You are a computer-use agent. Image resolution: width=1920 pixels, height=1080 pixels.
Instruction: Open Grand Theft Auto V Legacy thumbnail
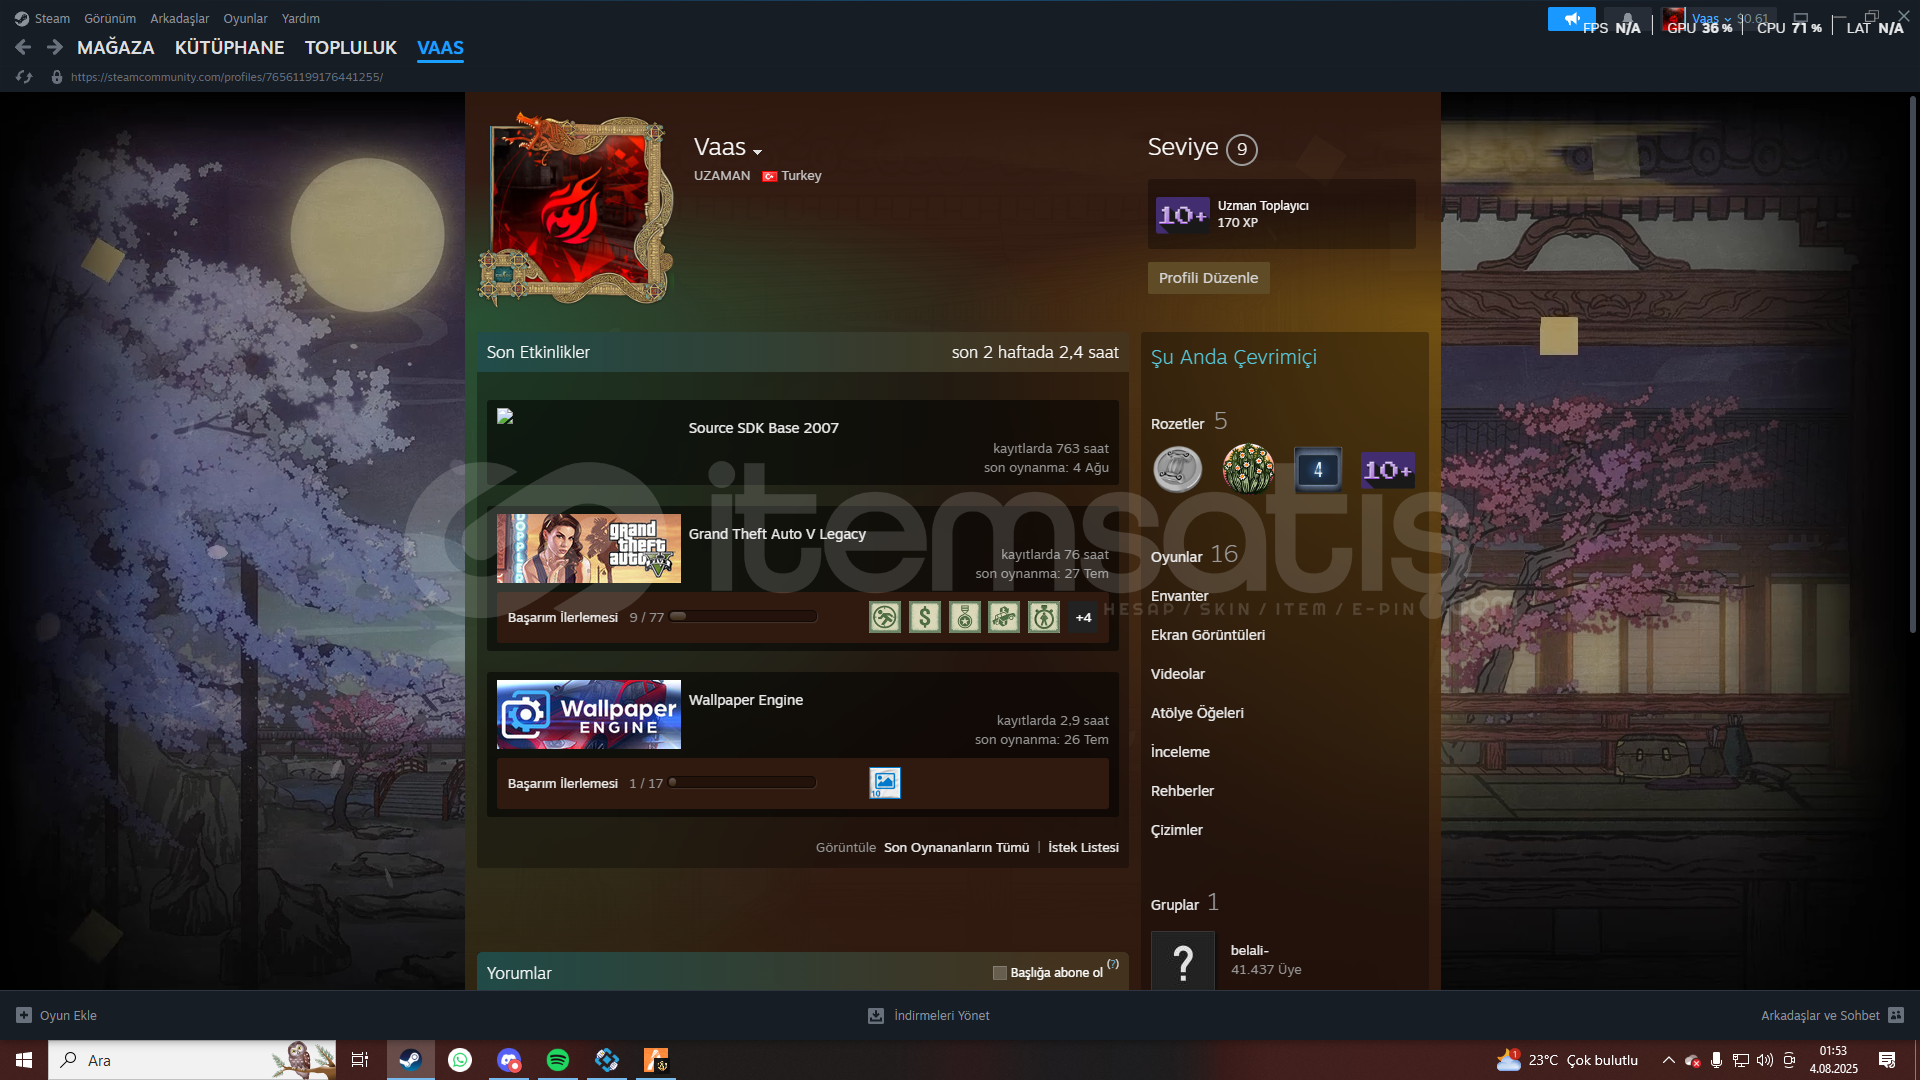pyautogui.click(x=589, y=548)
